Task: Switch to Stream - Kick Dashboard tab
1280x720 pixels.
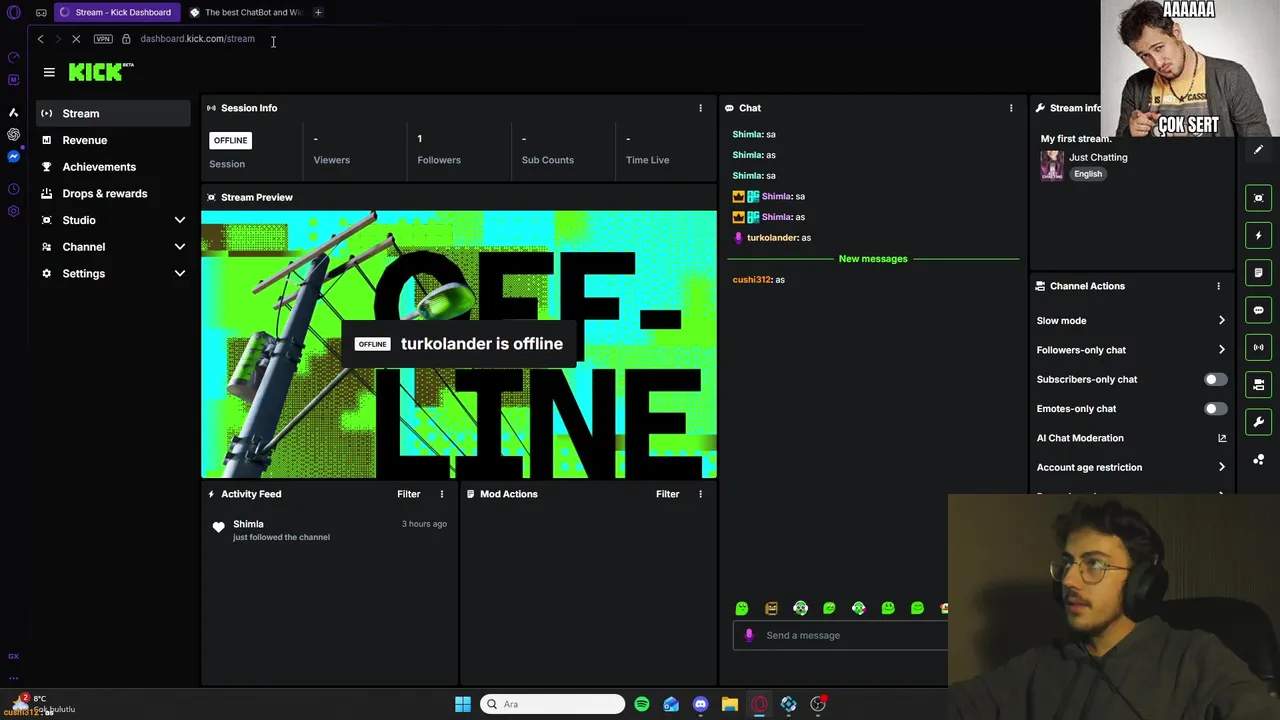Action: coord(115,12)
